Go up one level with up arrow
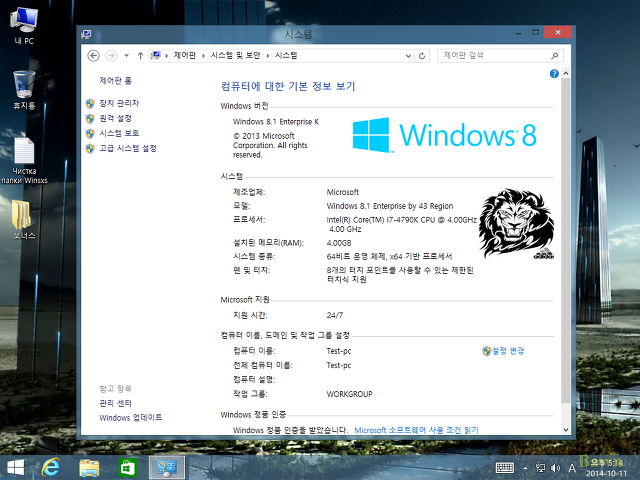The height and width of the screenshot is (480, 640). tap(140, 56)
